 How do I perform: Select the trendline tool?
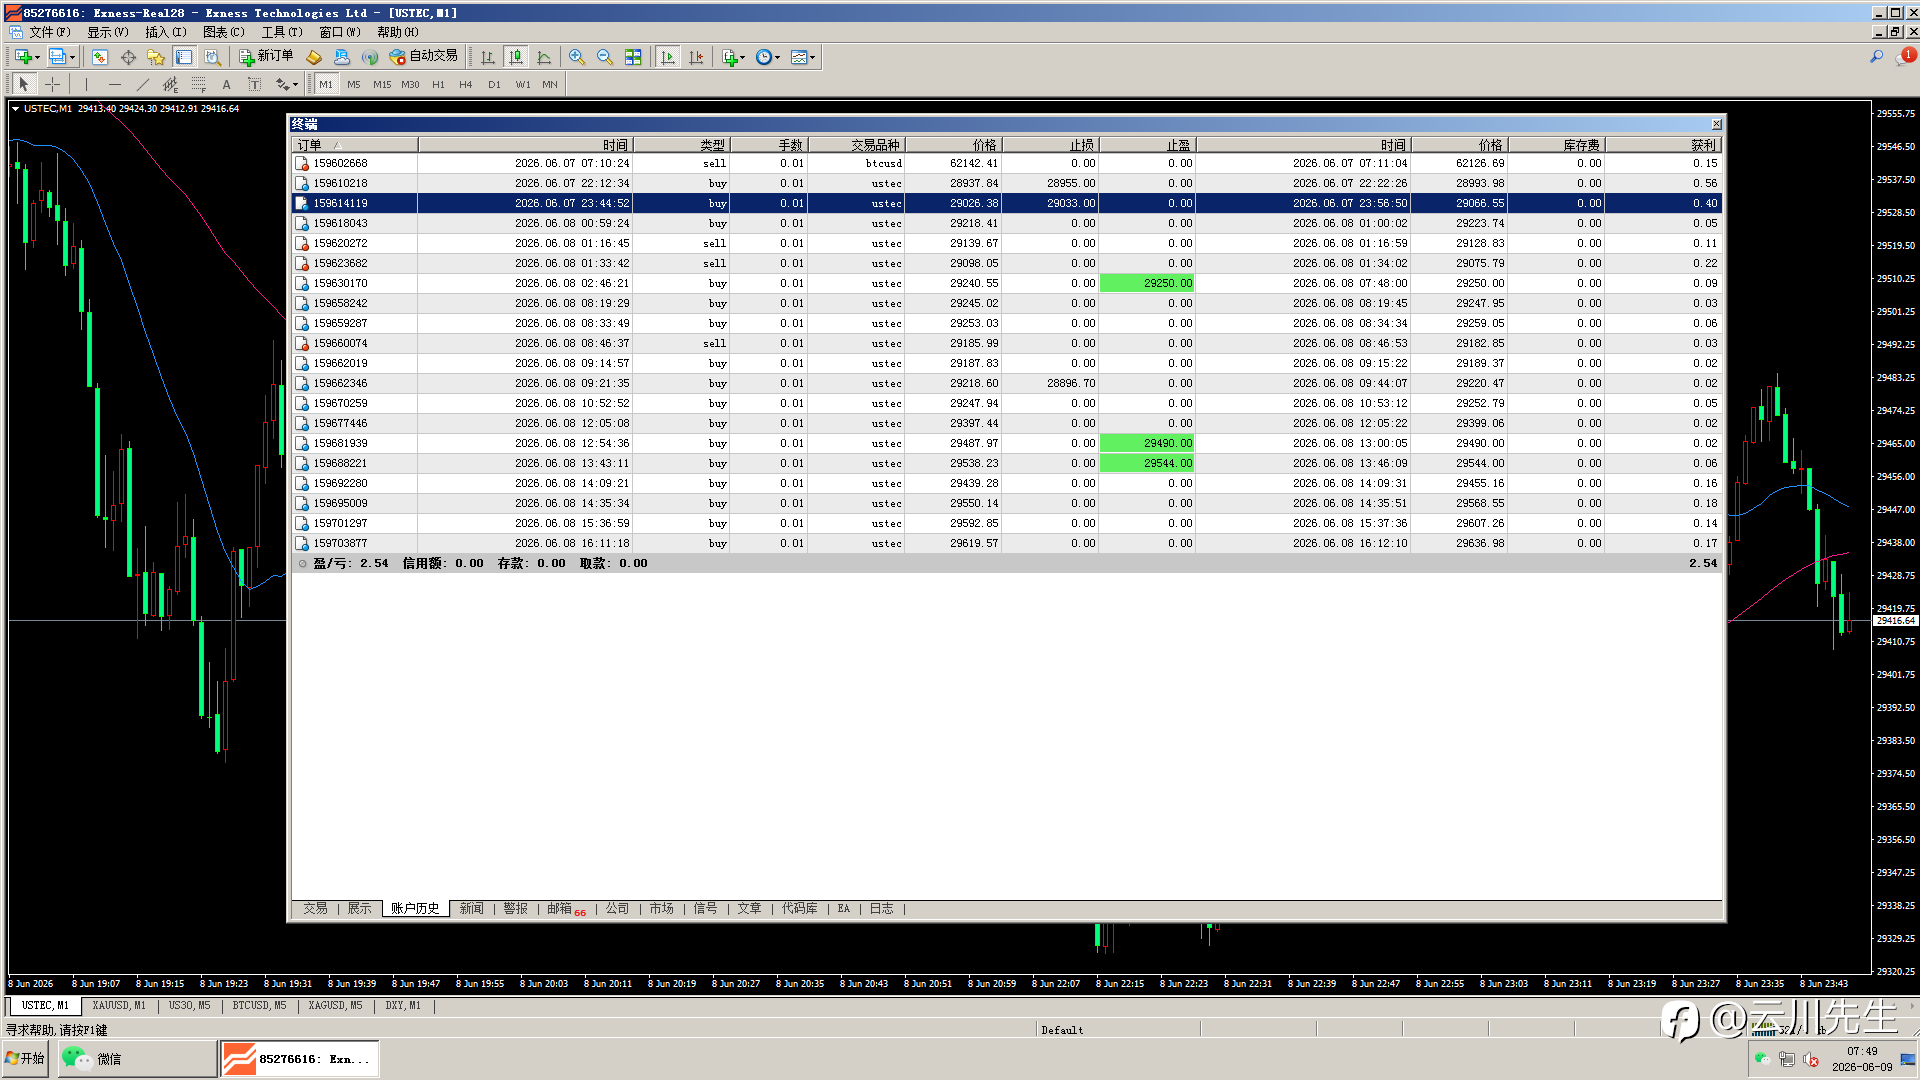coord(142,85)
